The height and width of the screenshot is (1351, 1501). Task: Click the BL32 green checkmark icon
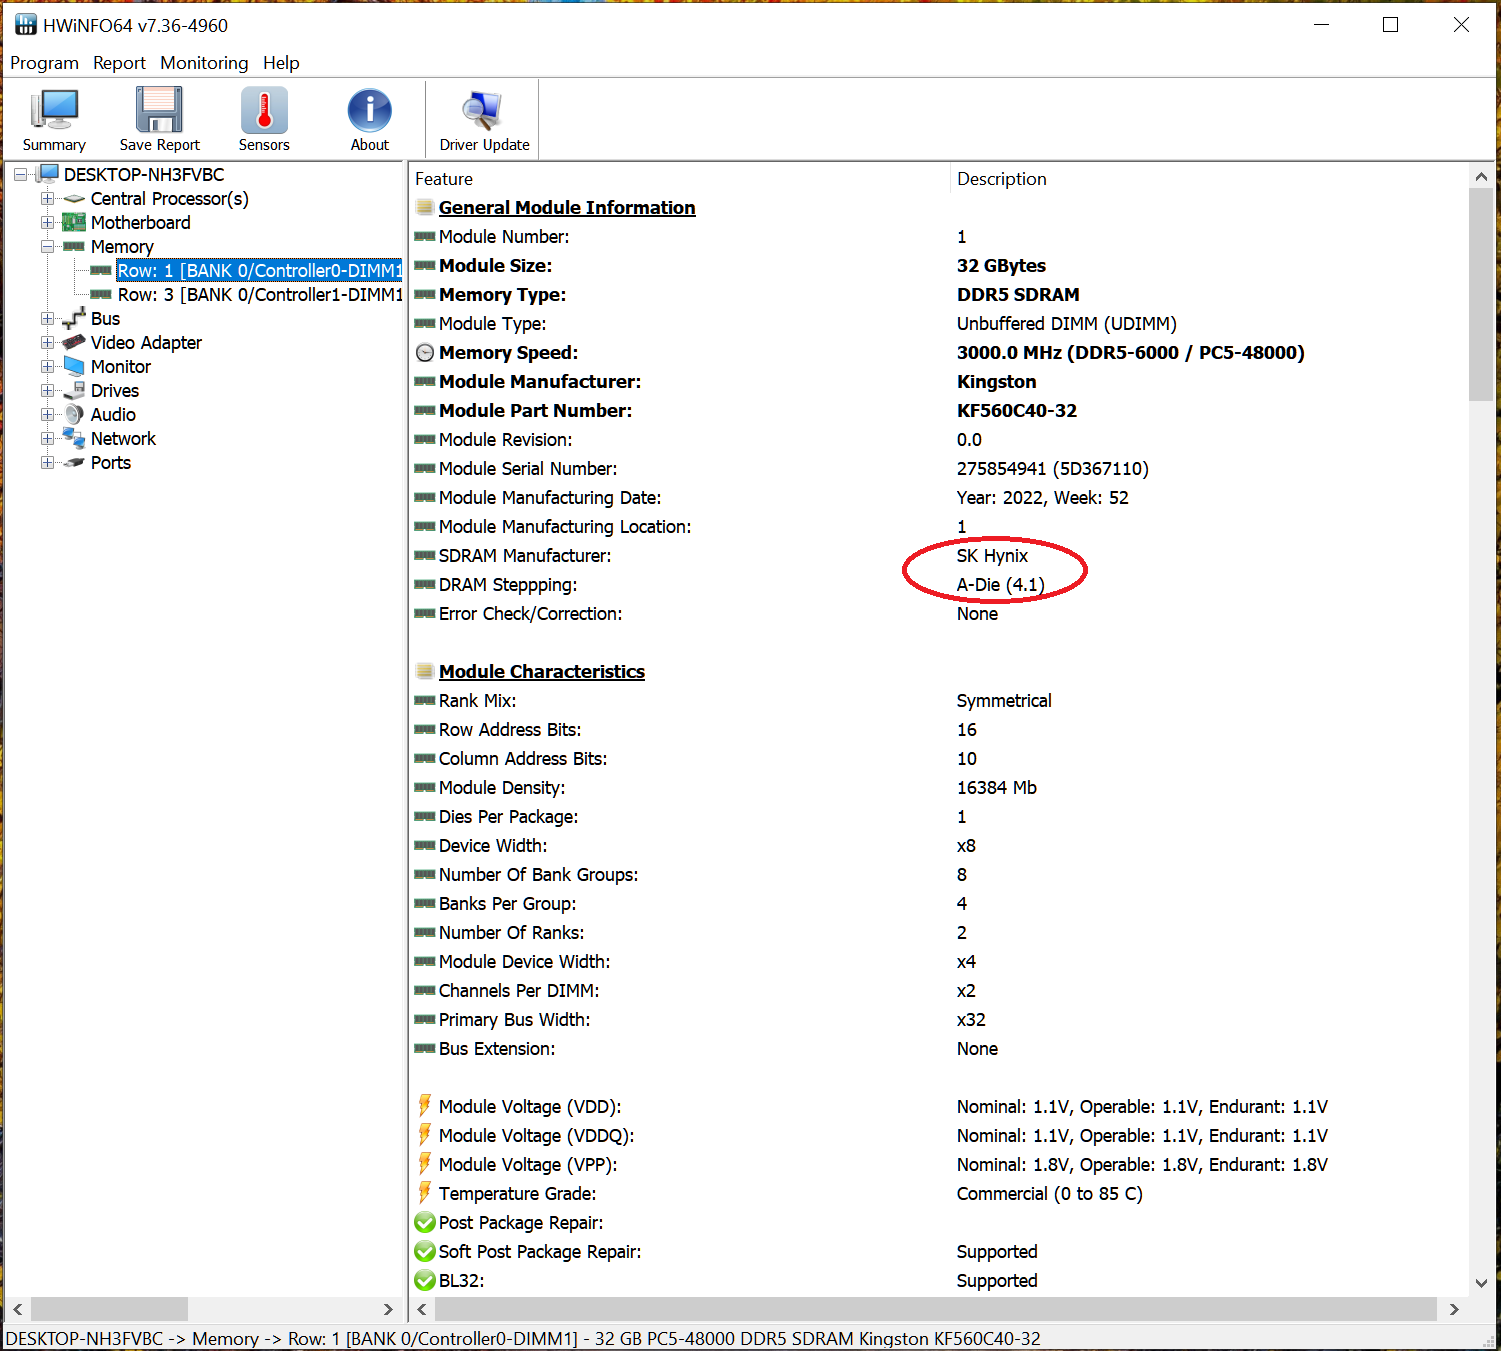[425, 1280]
